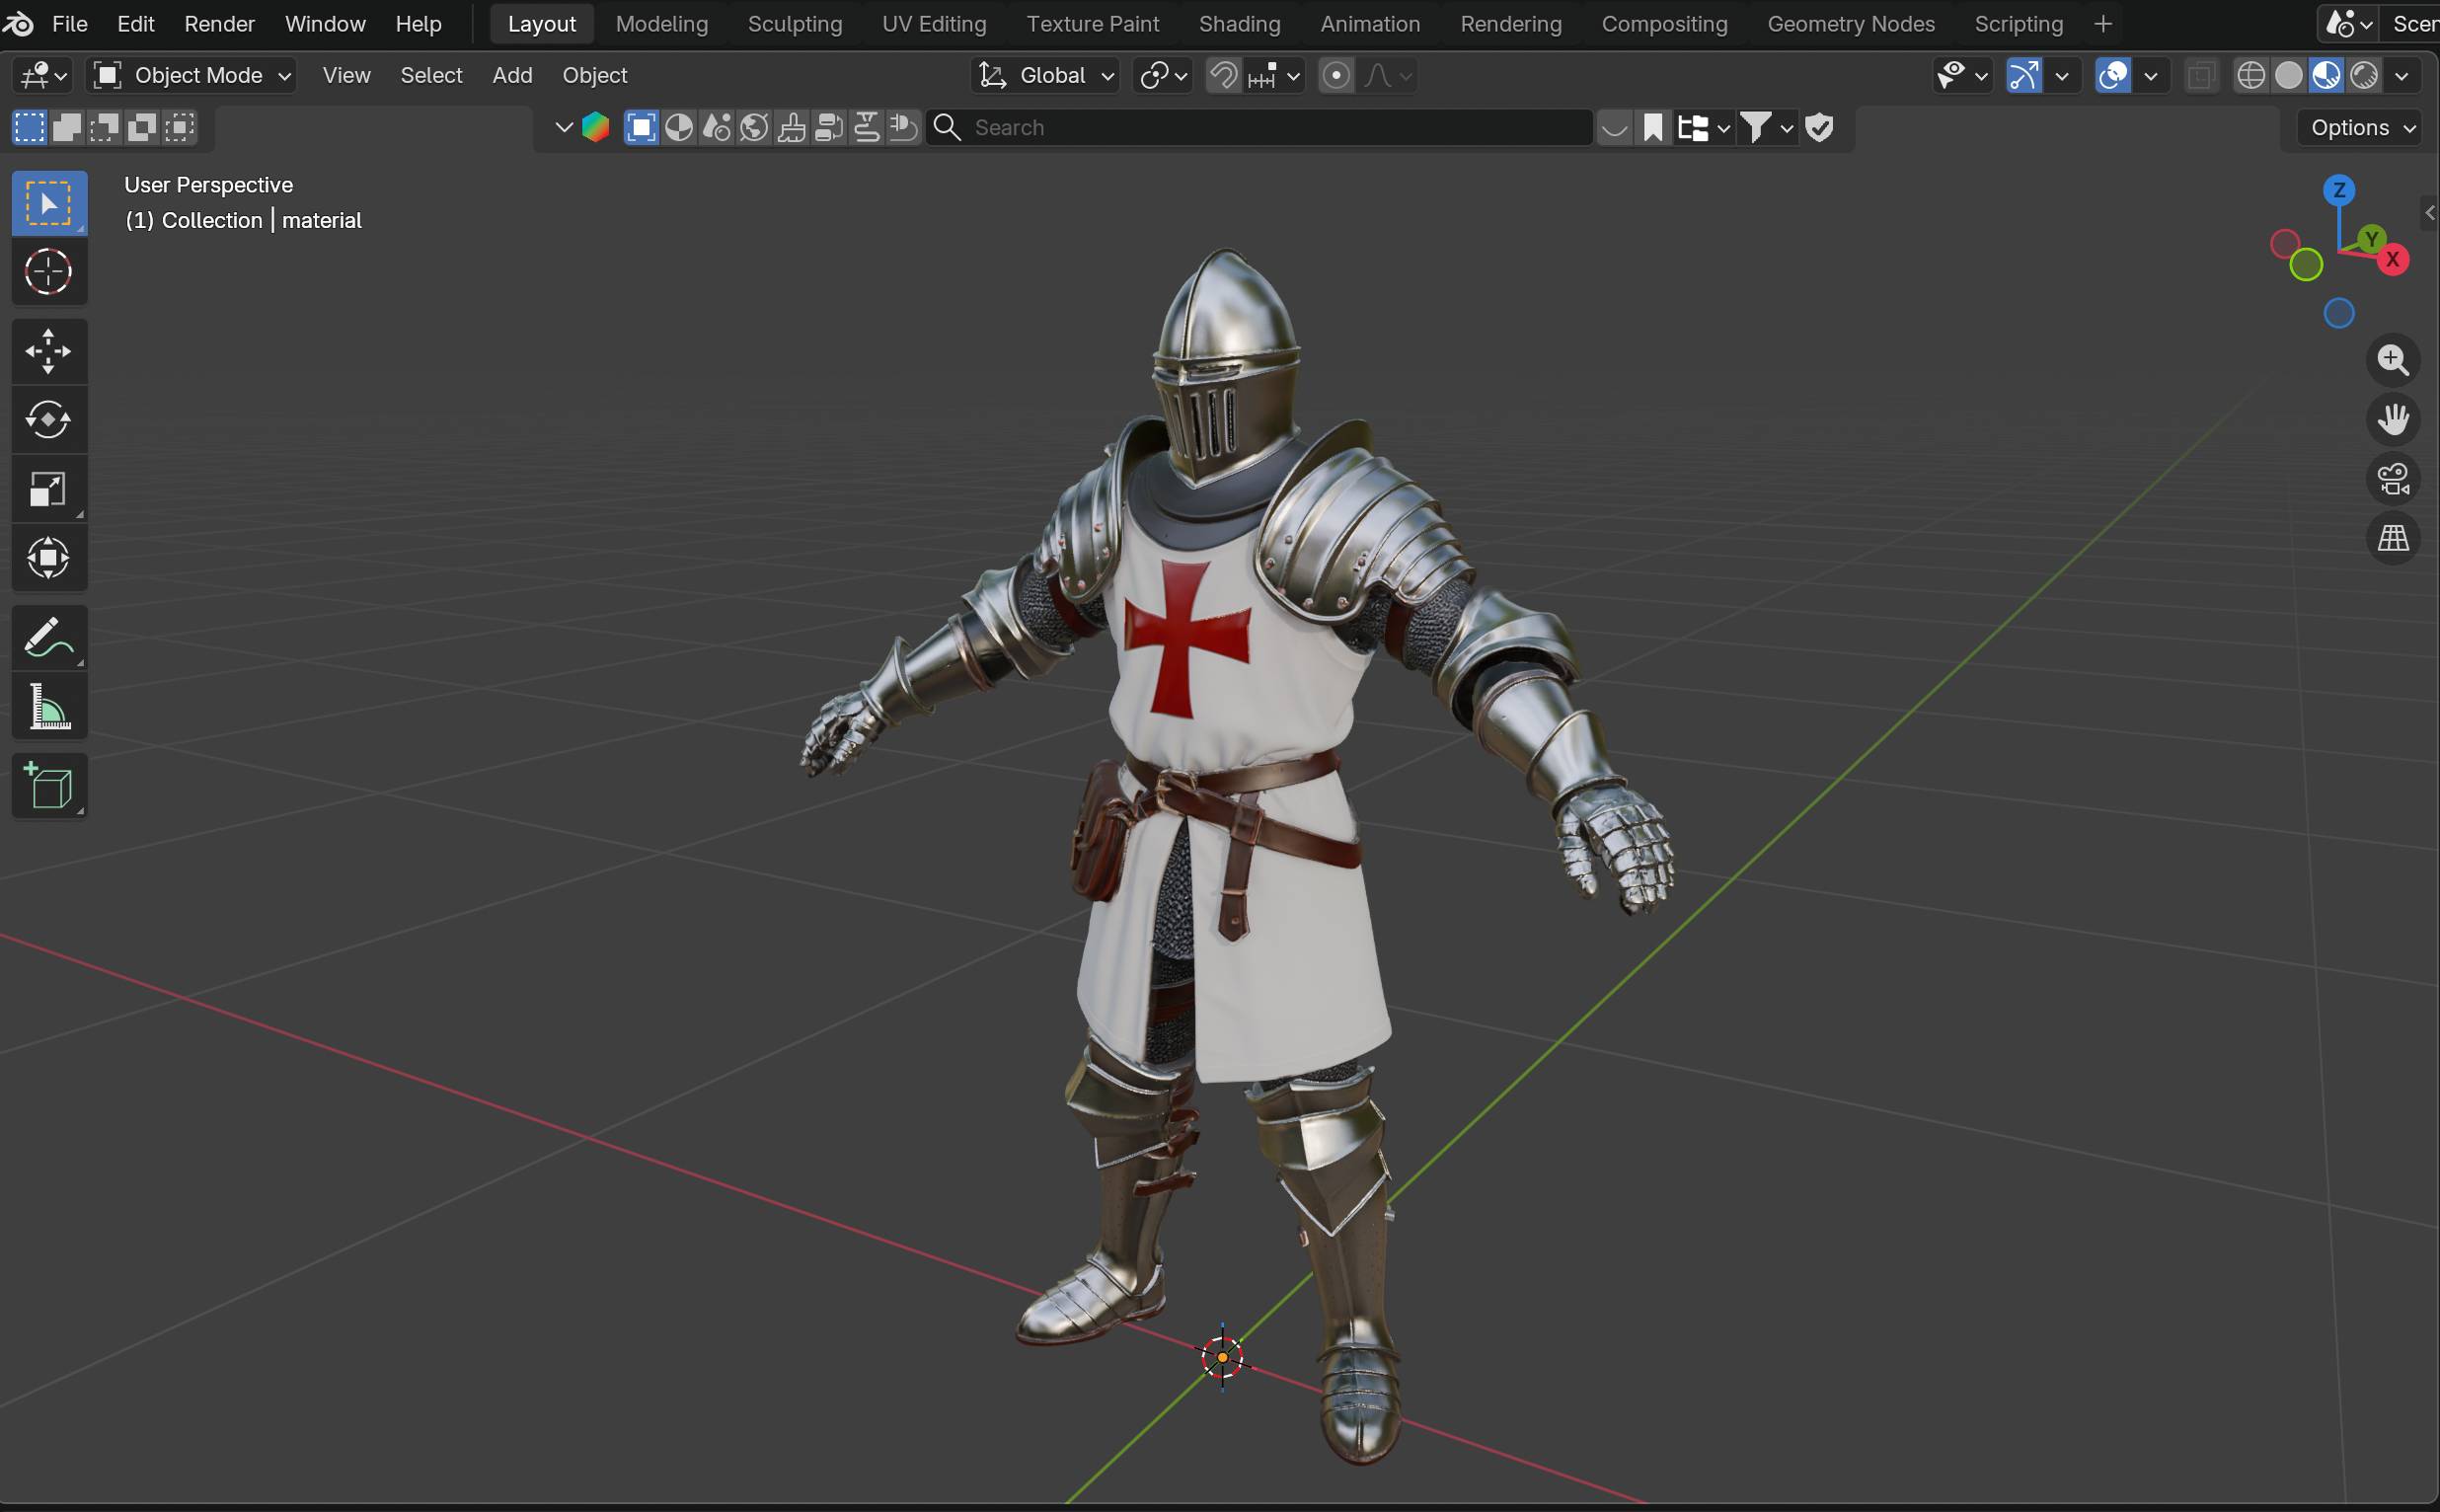Toggle the snapping magnet

point(1223,75)
